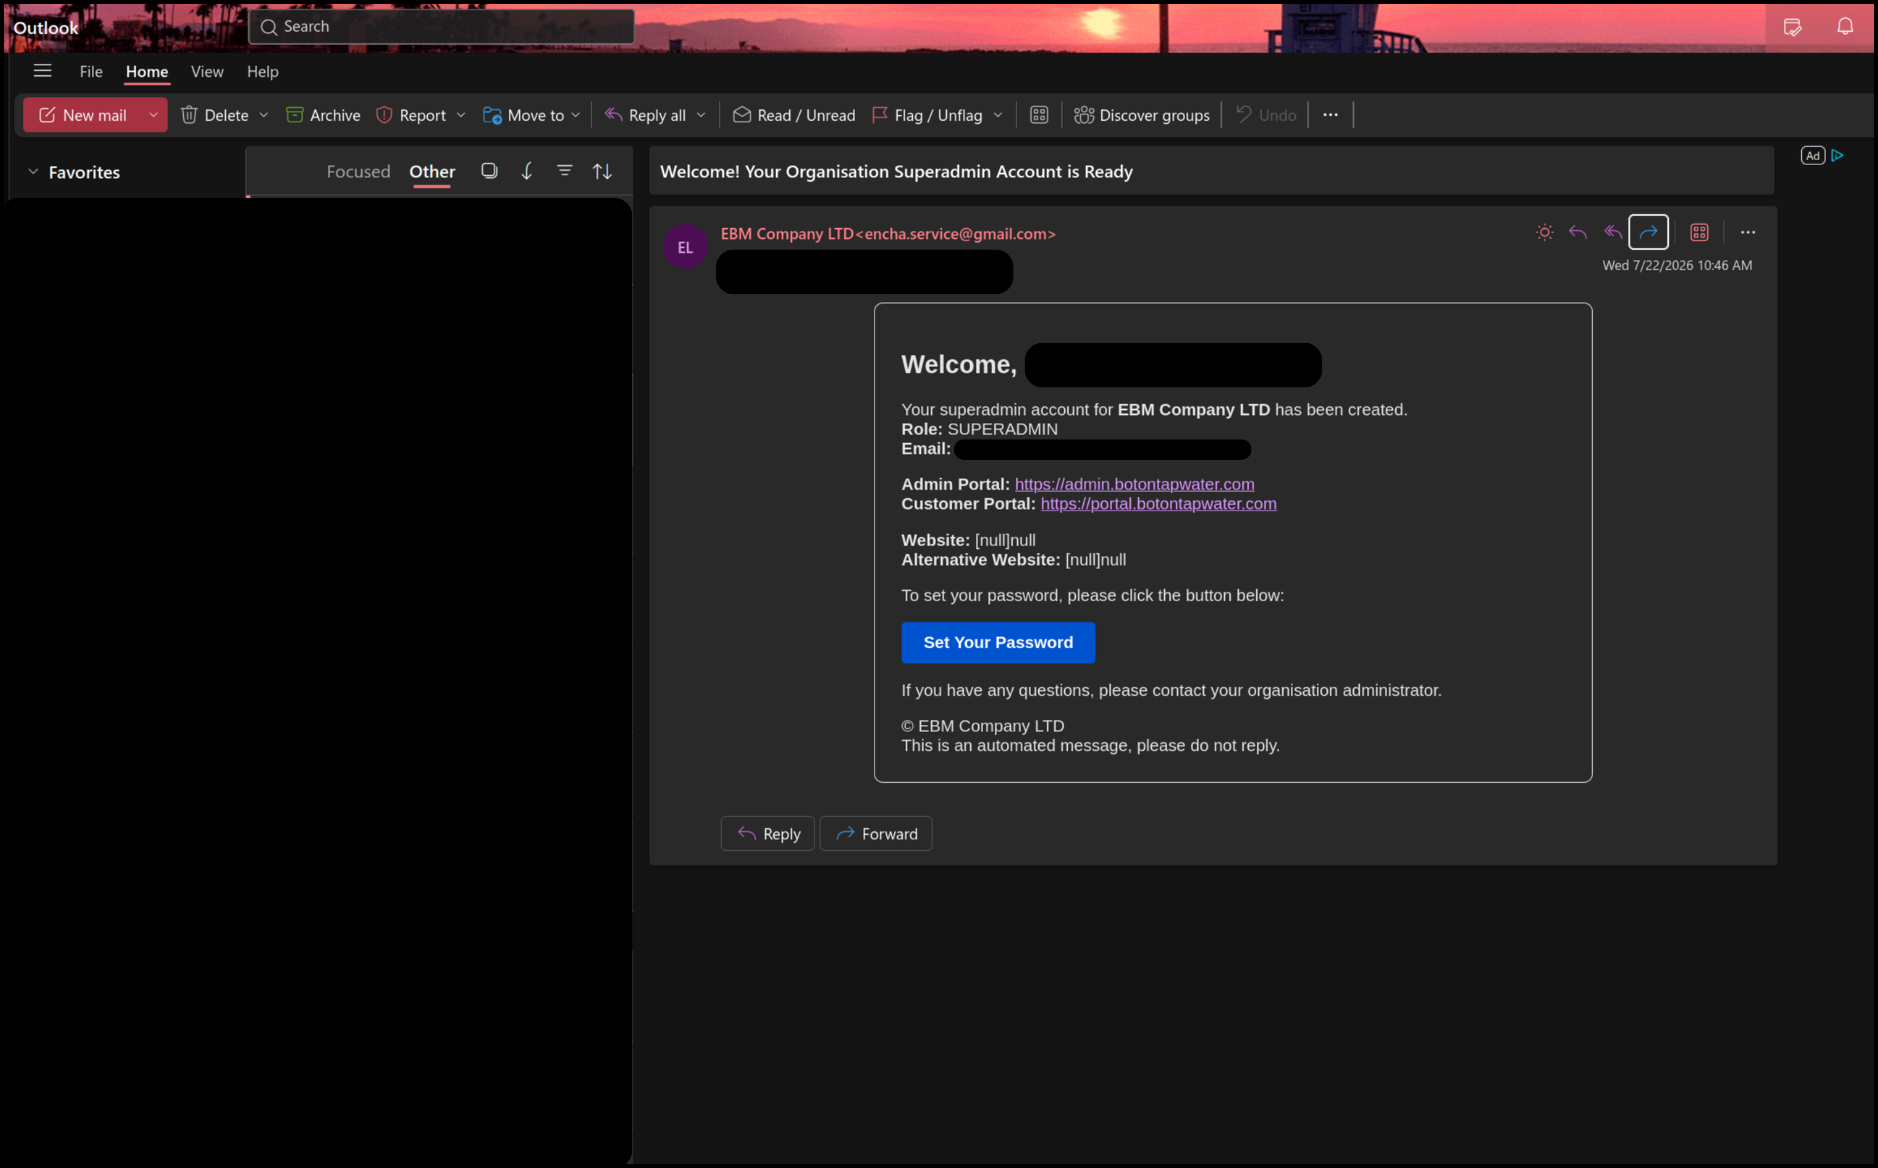
Task: Click the Reply button below the email
Action: point(768,834)
